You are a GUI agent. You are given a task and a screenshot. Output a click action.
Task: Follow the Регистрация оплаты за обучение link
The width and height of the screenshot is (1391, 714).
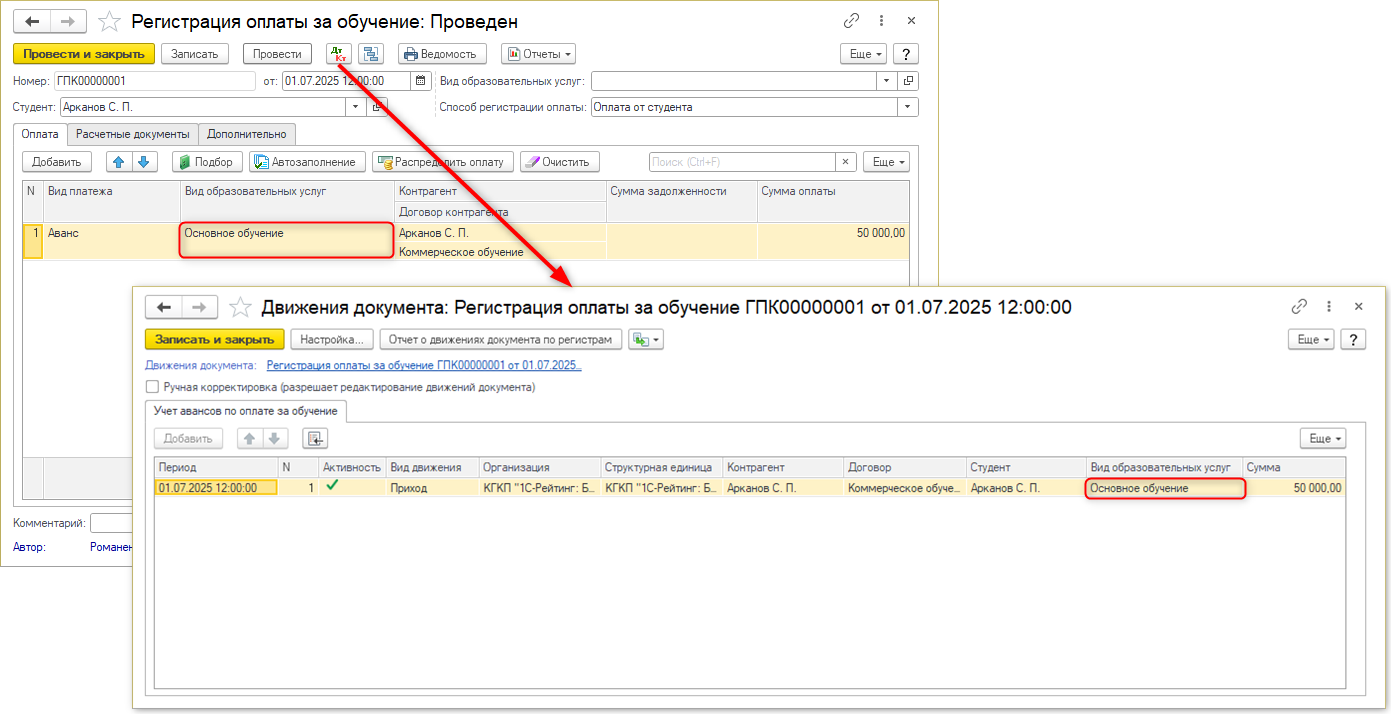click(424, 366)
